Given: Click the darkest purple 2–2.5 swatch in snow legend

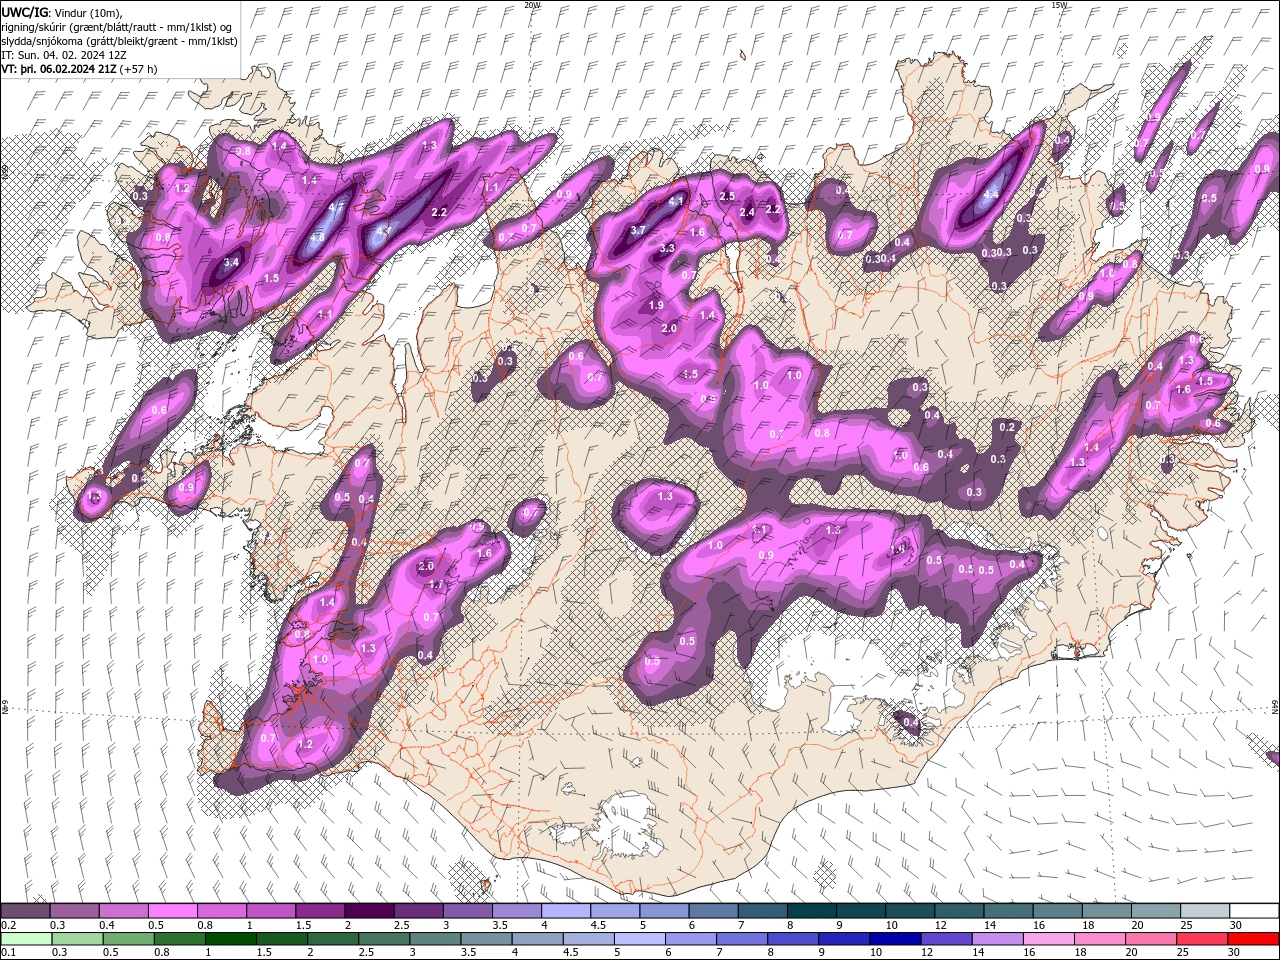Looking at the screenshot, I should click(369, 911).
